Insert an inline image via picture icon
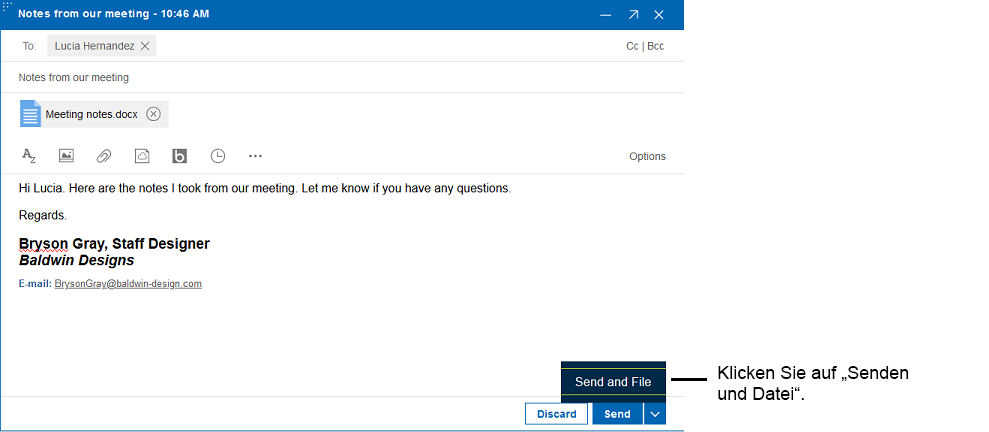Image resolution: width=989 pixels, height=432 pixels. [66, 156]
